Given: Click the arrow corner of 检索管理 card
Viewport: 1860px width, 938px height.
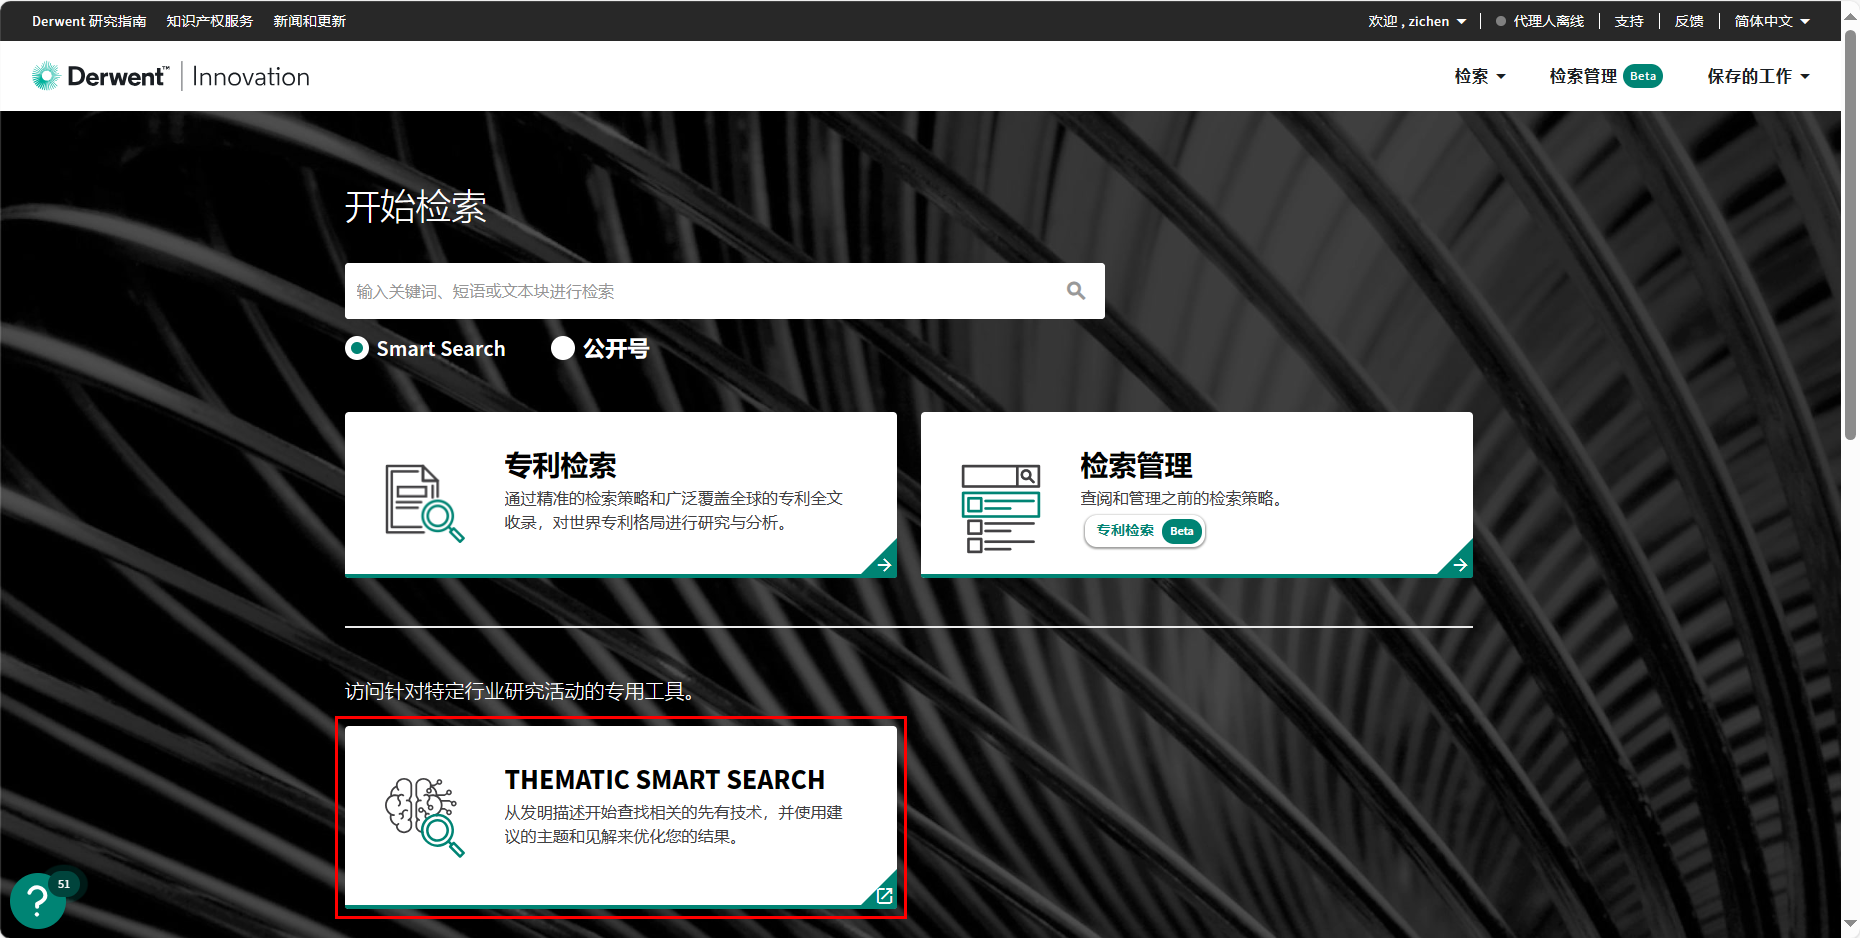Looking at the screenshot, I should pyautogui.click(x=1459, y=564).
